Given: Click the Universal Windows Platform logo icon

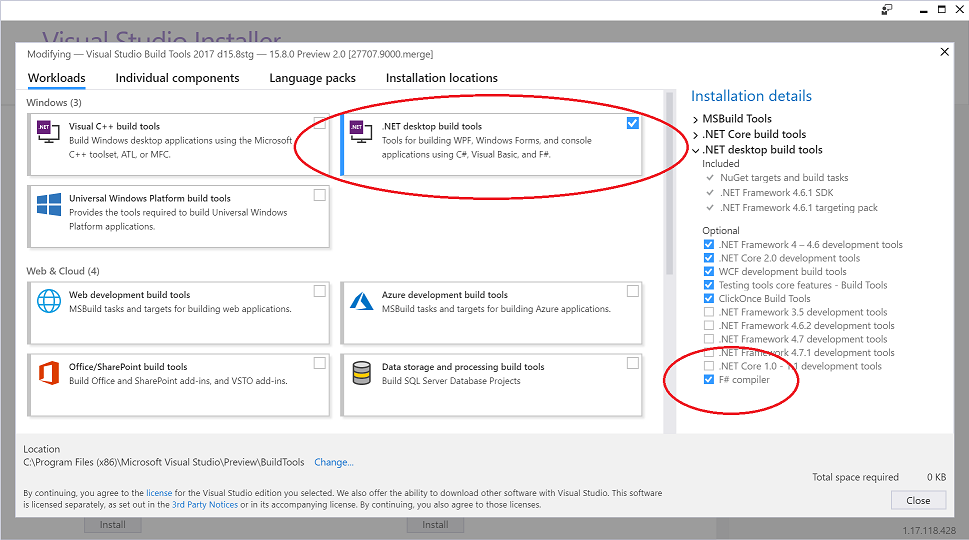Looking at the screenshot, I should (x=49, y=205).
